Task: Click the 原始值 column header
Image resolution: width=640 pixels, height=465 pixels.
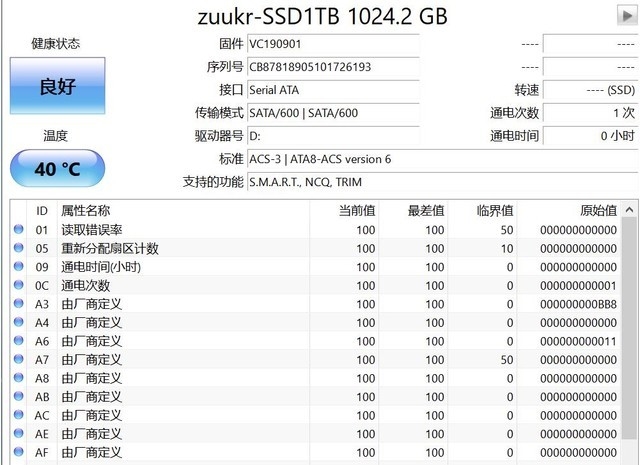Action: tap(598, 211)
